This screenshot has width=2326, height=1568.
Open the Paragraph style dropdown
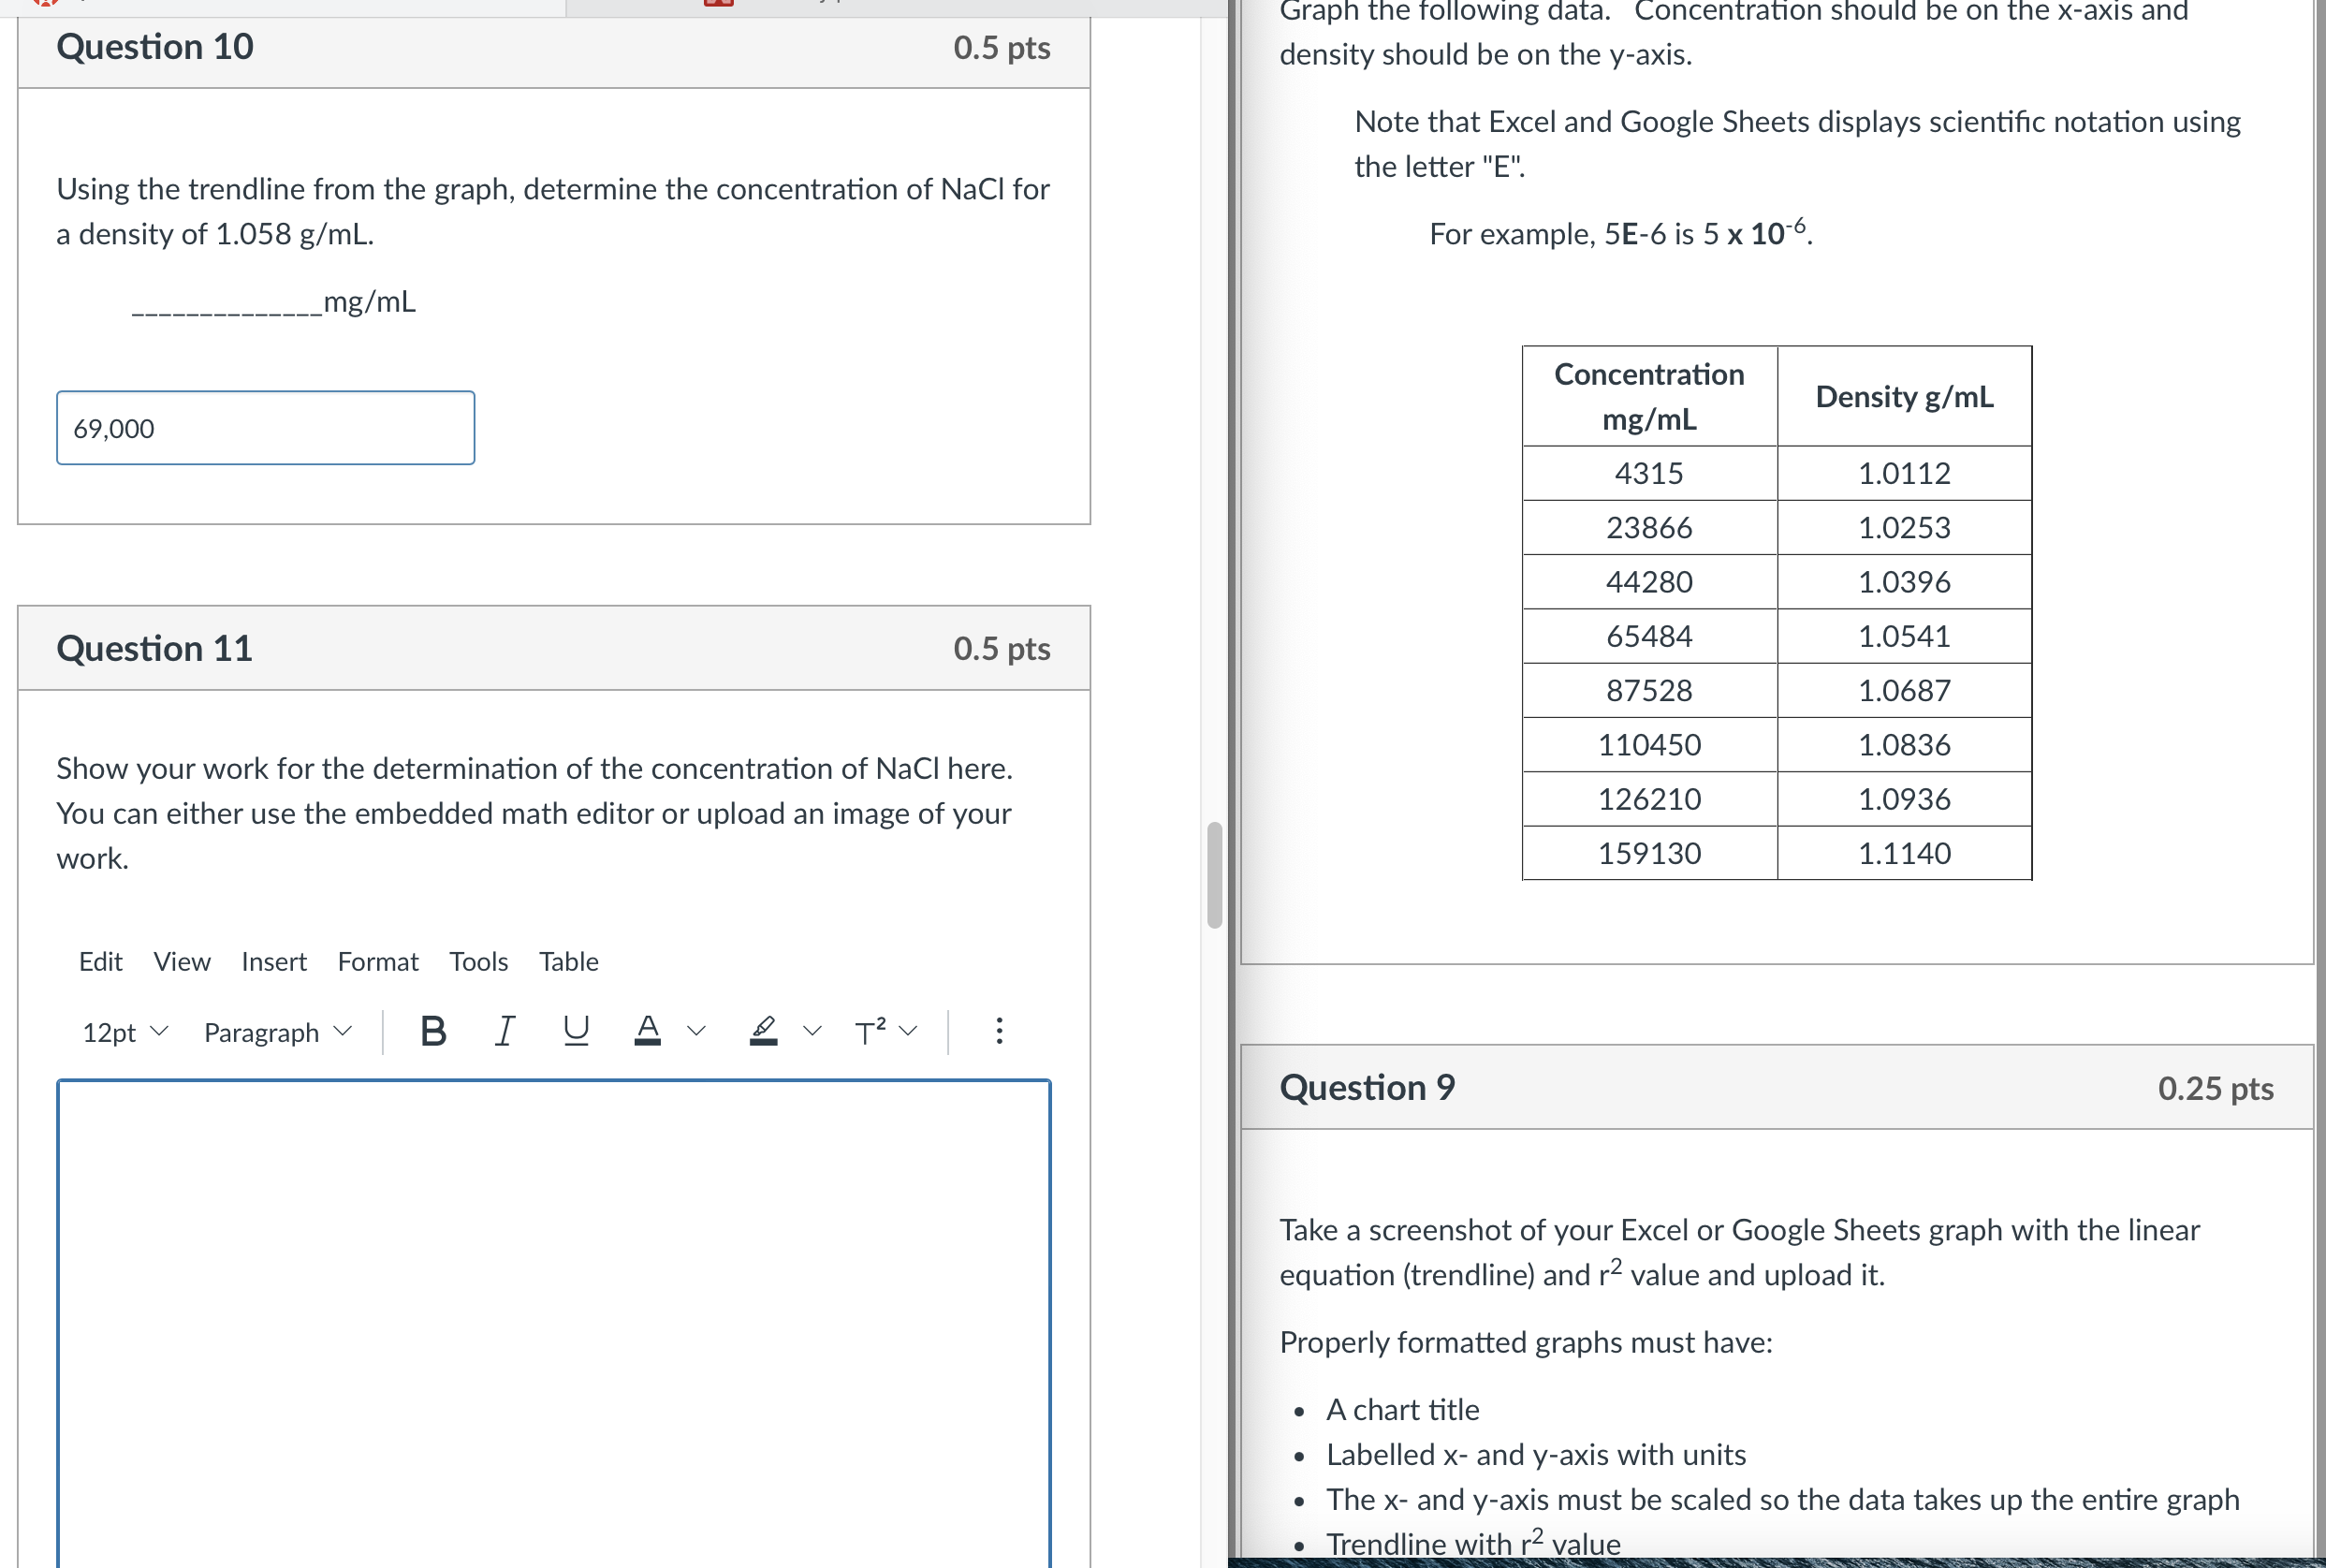tap(277, 1032)
